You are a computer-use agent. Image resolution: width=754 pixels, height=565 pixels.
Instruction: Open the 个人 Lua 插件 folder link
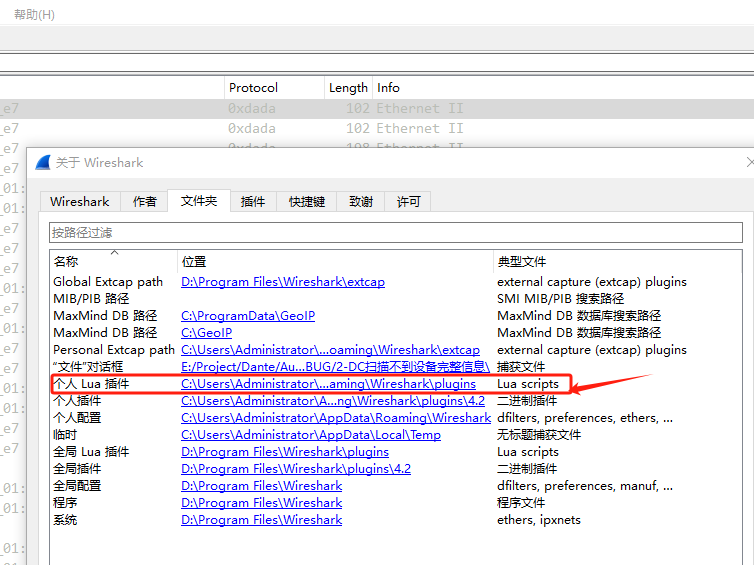coord(328,384)
